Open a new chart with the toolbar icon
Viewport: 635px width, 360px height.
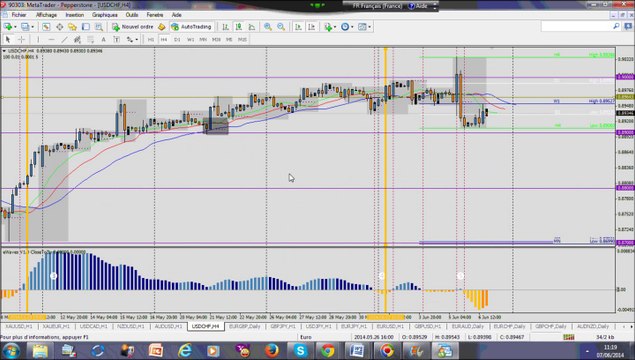tap(8, 27)
